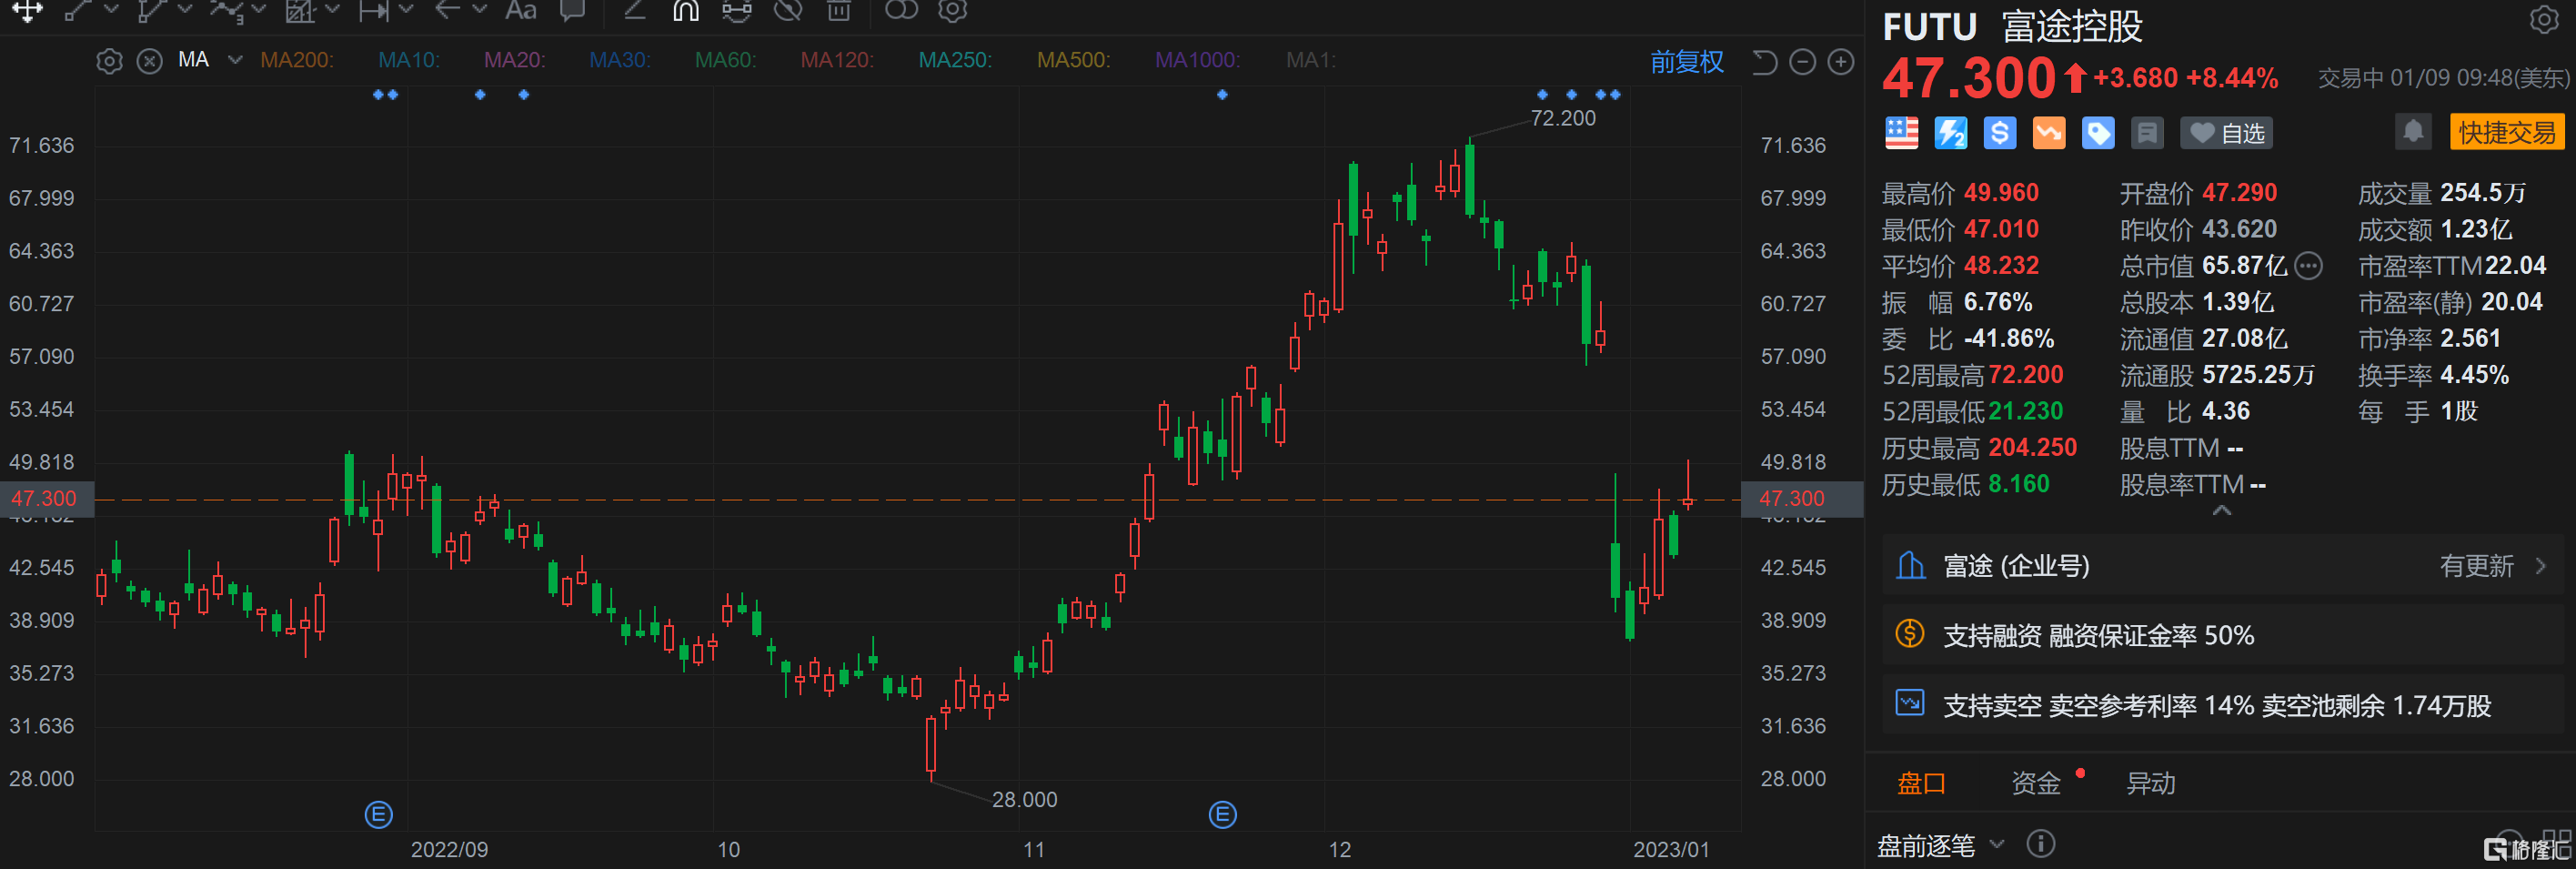
Task: Expand the channel tool dropdown arrow
Action: [x=185, y=9]
